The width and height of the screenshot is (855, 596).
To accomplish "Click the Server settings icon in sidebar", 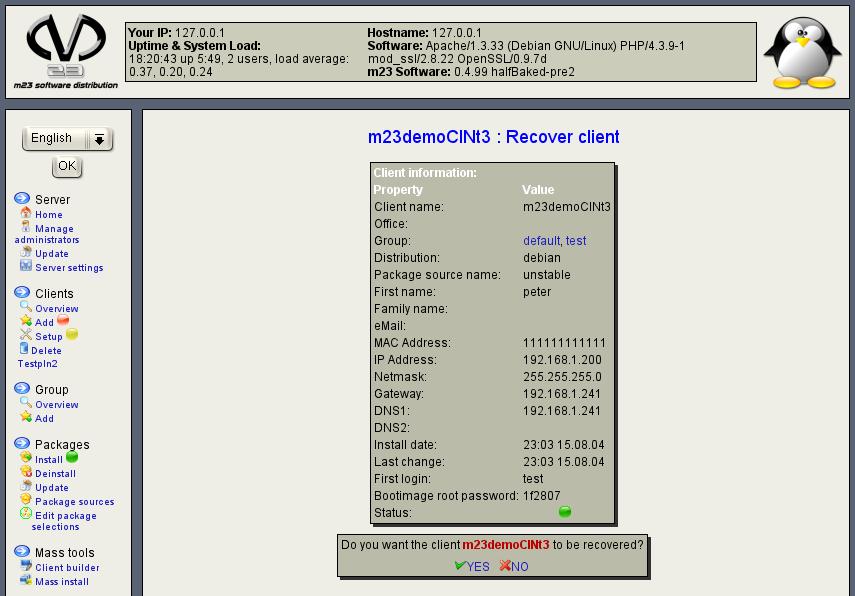I will coord(26,267).
